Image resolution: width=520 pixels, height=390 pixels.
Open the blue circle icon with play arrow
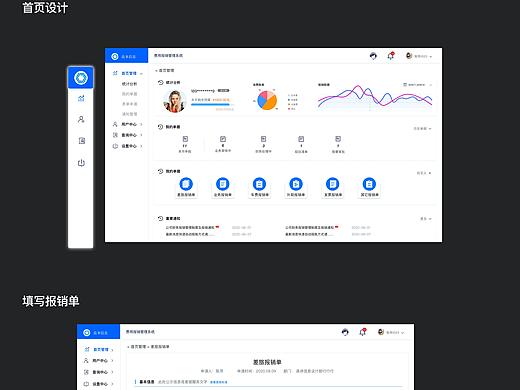click(296, 184)
